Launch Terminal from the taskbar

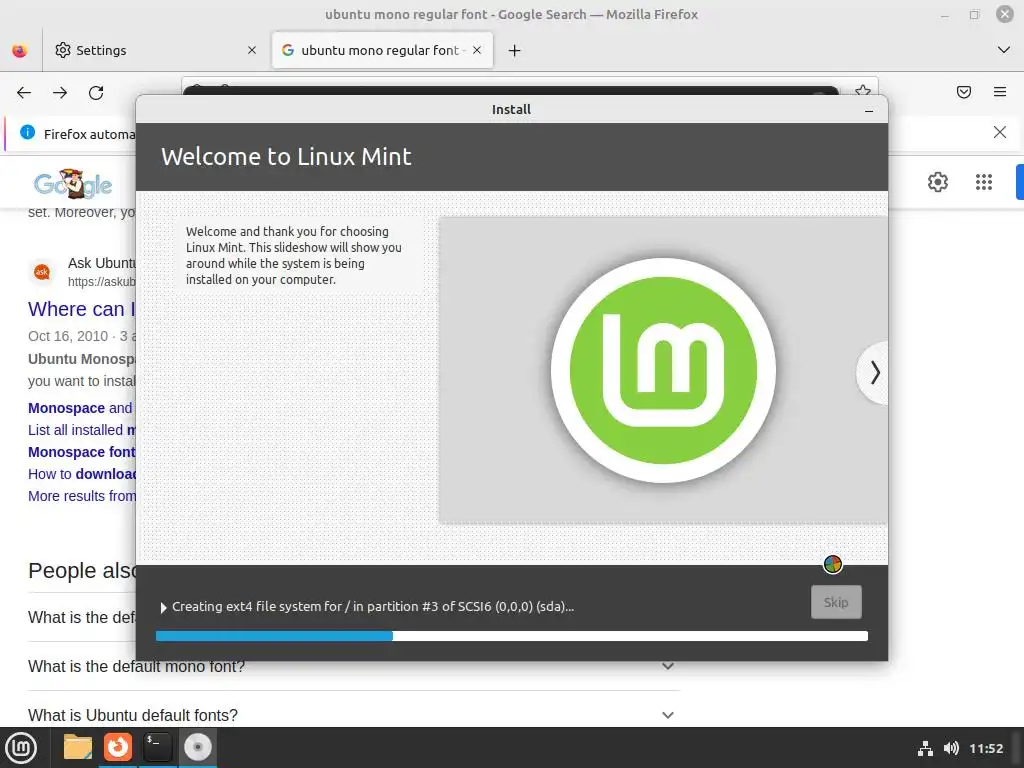pyautogui.click(x=157, y=748)
